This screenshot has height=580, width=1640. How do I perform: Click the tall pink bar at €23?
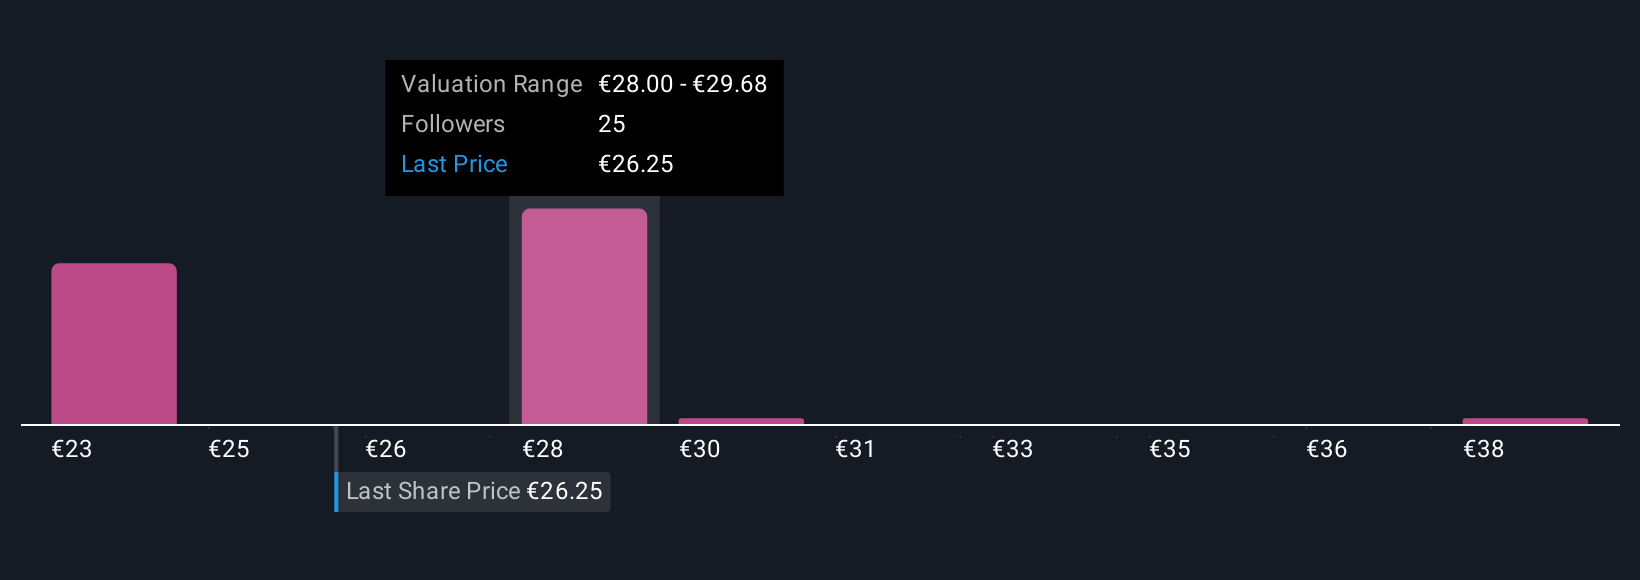pyautogui.click(x=114, y=344)
